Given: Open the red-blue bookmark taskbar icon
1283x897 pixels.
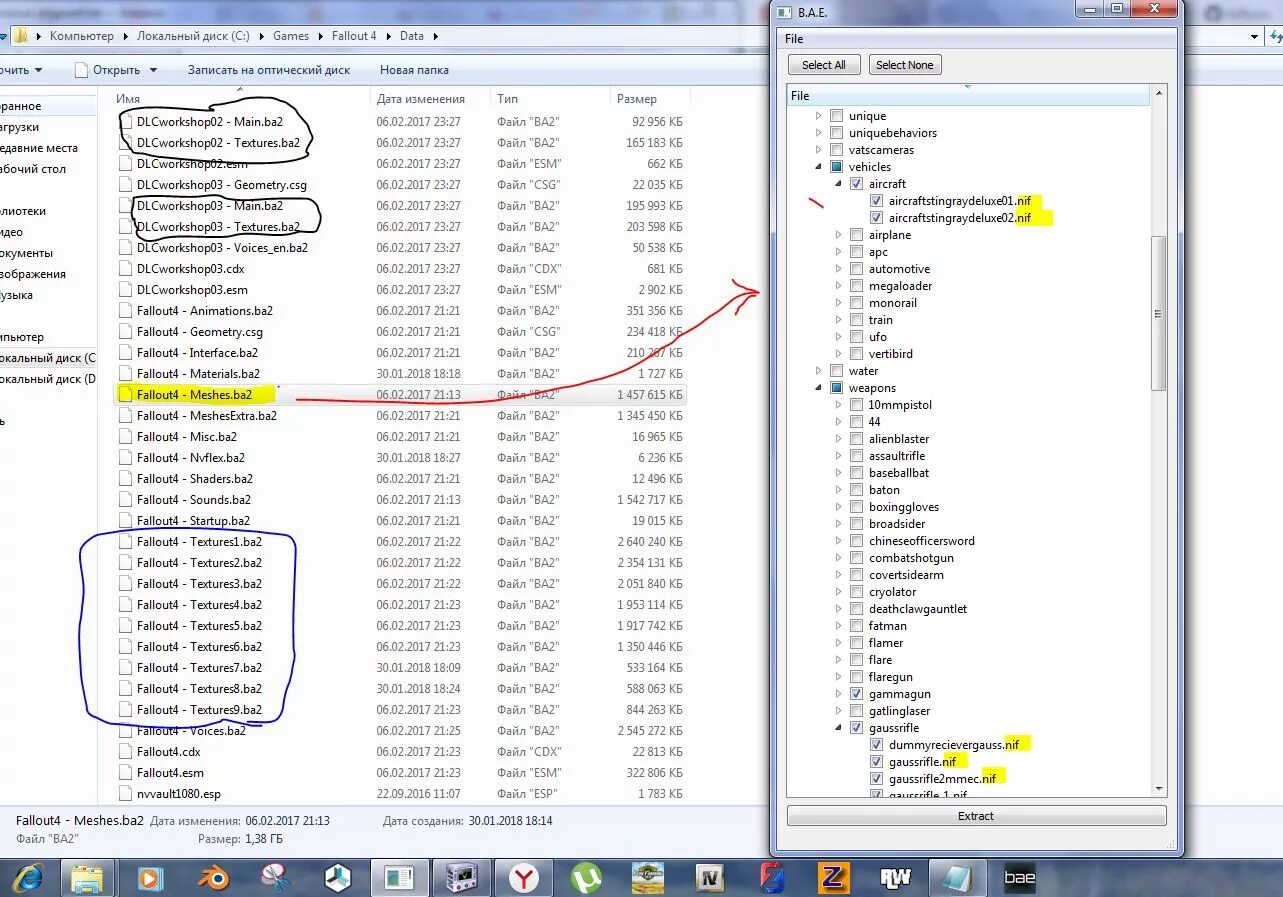Looking at the screenshot, I should click(x=771, y=878).
